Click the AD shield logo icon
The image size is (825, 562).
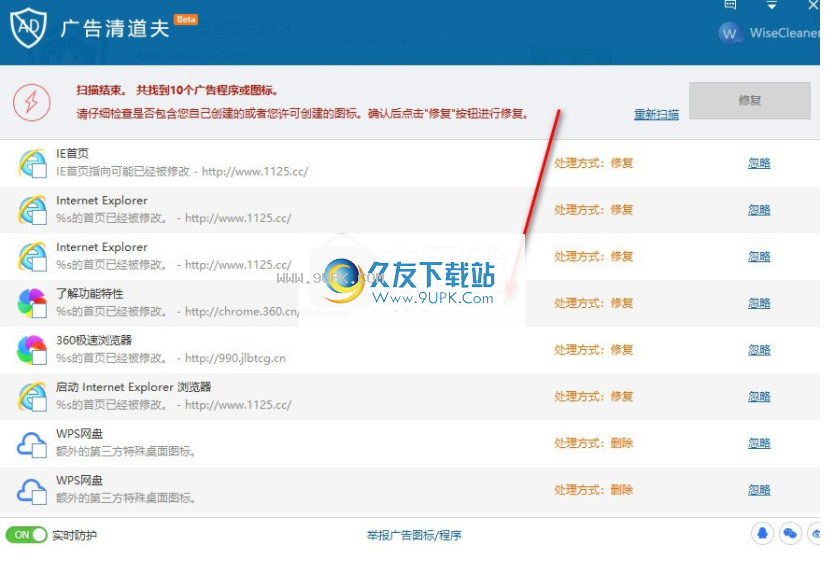click(28, 28)
